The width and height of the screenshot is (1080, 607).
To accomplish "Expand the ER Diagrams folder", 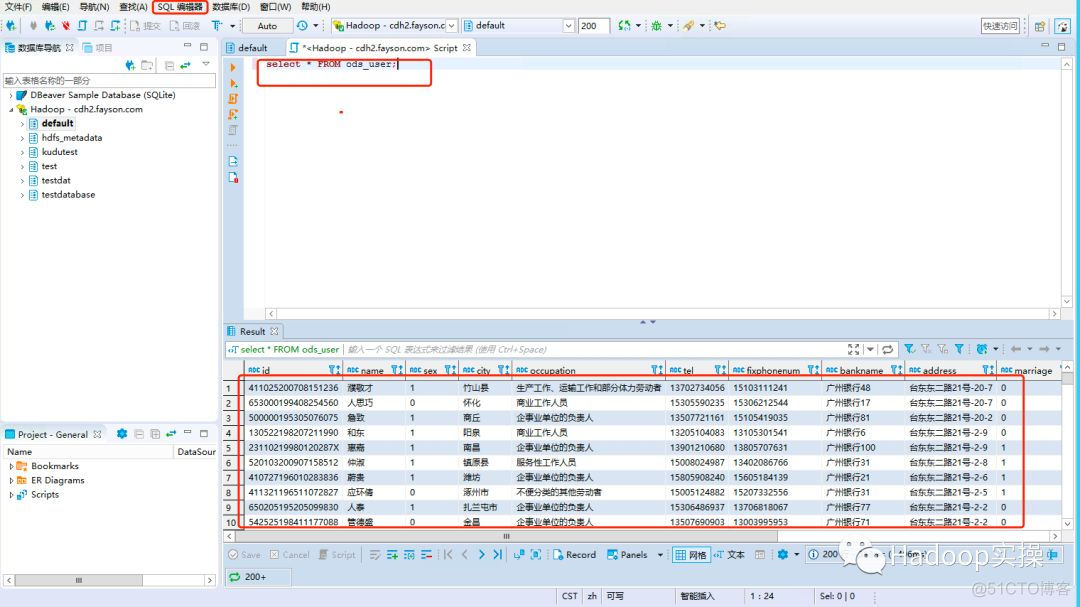I will (11, 480).
